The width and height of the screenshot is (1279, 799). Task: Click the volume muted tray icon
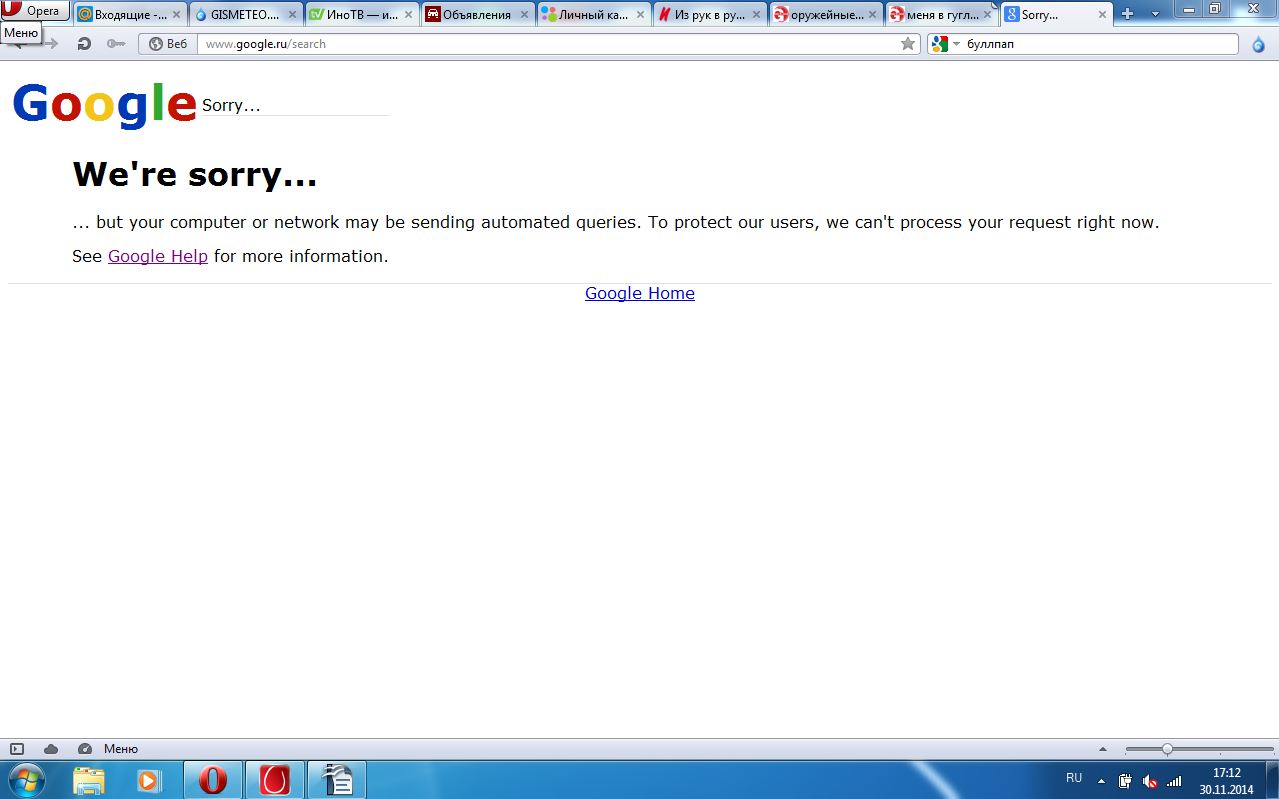1150,781
